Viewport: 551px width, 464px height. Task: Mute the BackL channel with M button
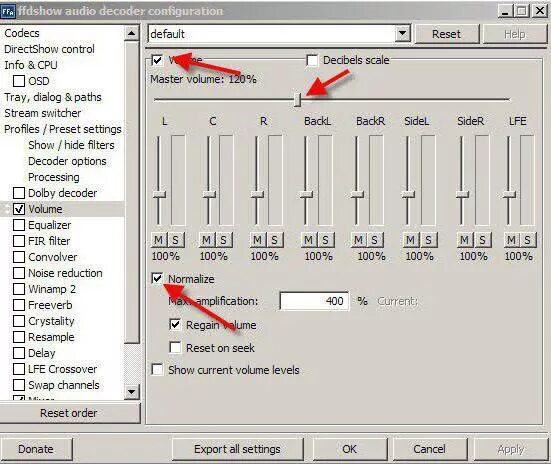point(309,240)
